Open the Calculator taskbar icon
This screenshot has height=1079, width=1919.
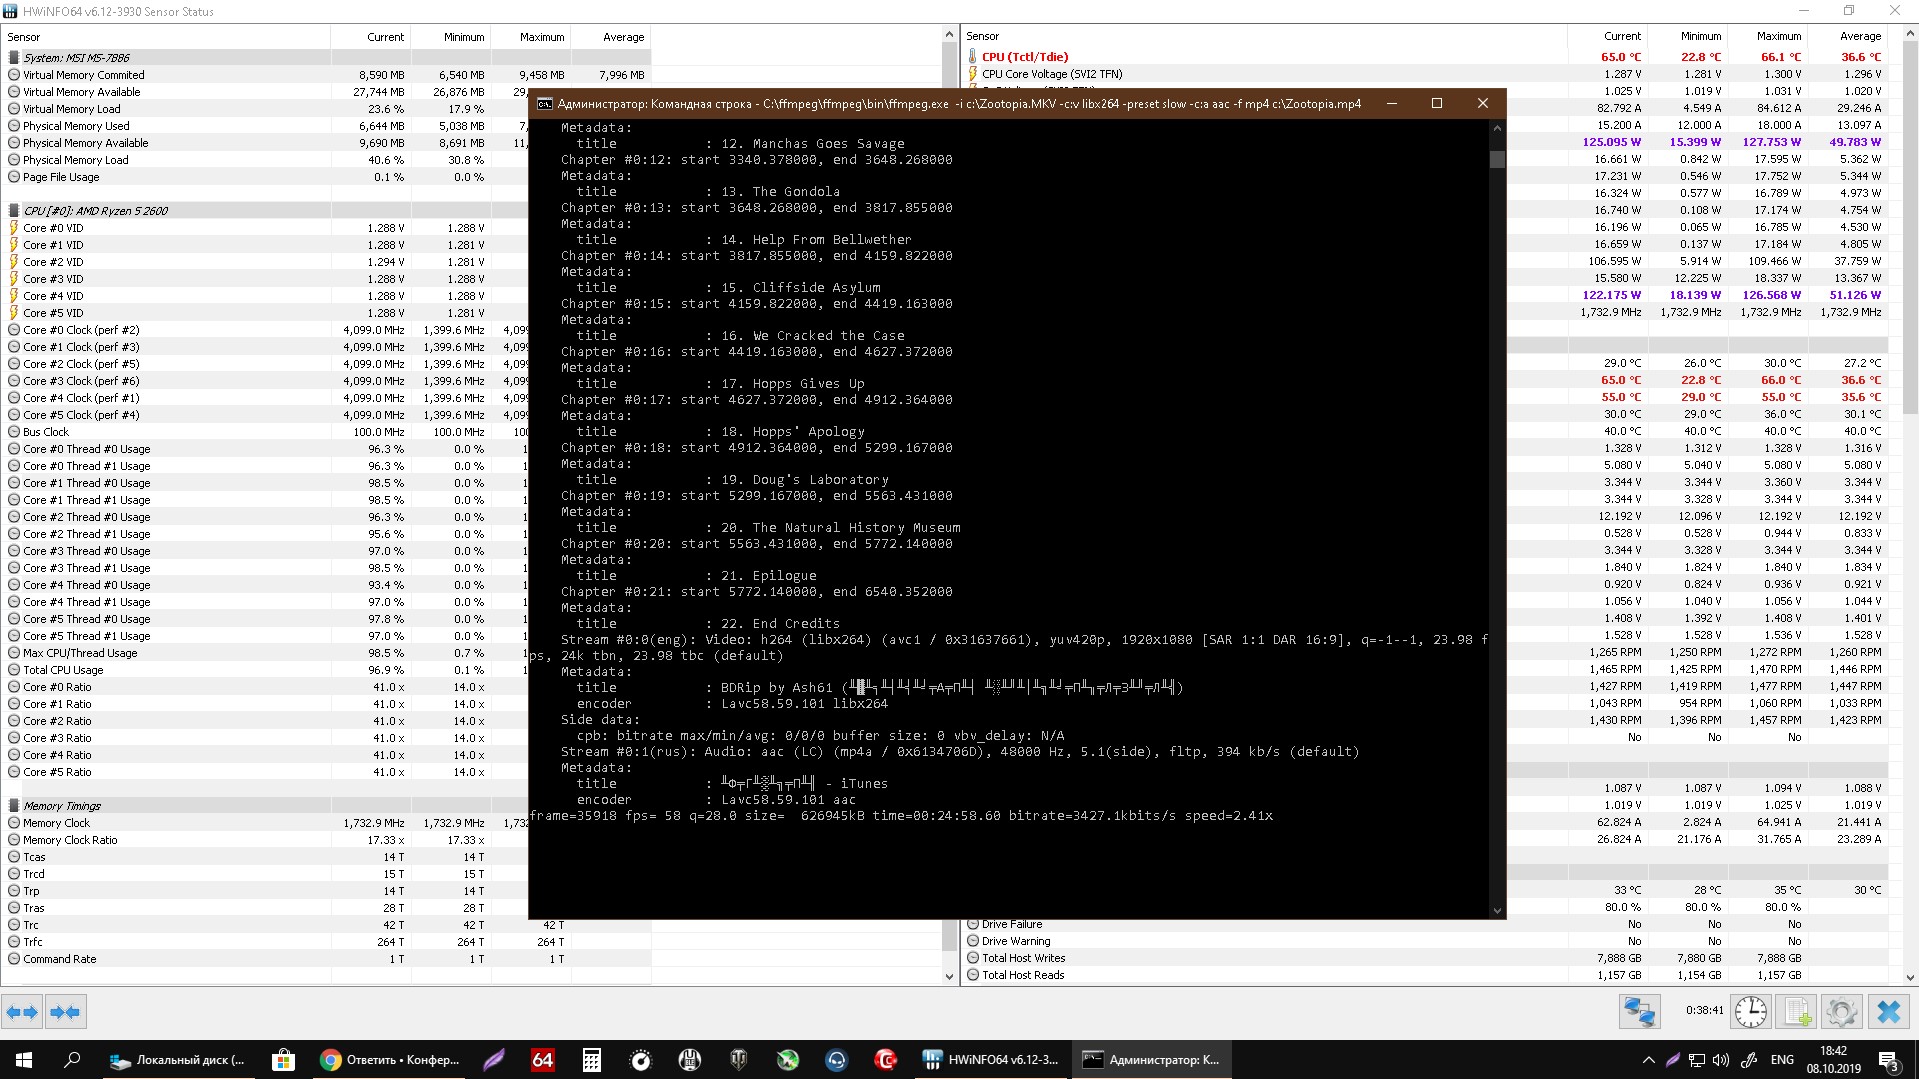[x=592, y=1060]
